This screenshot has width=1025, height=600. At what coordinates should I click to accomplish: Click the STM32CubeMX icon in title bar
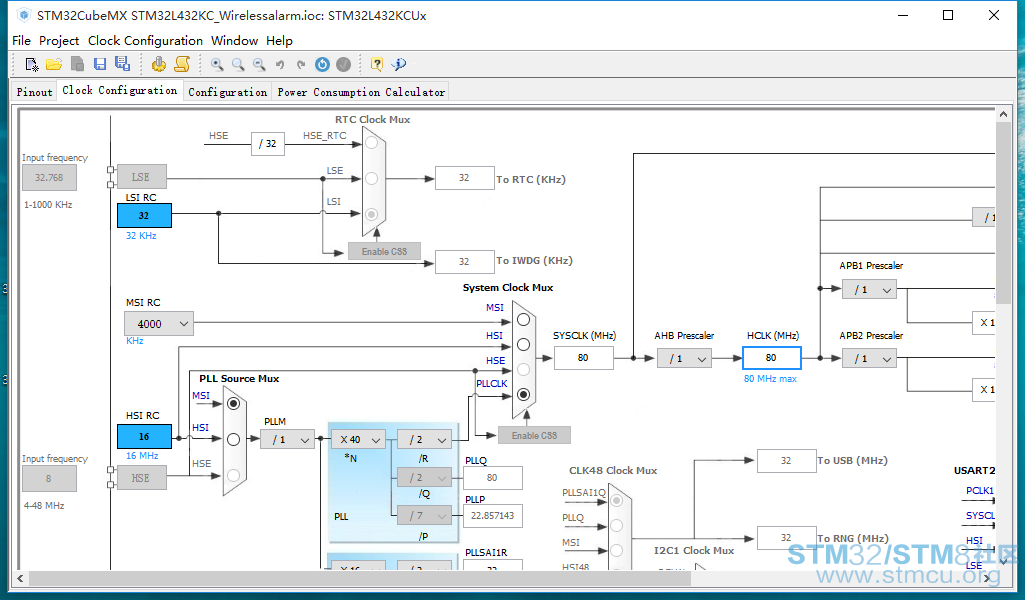(x=24, y=15)
